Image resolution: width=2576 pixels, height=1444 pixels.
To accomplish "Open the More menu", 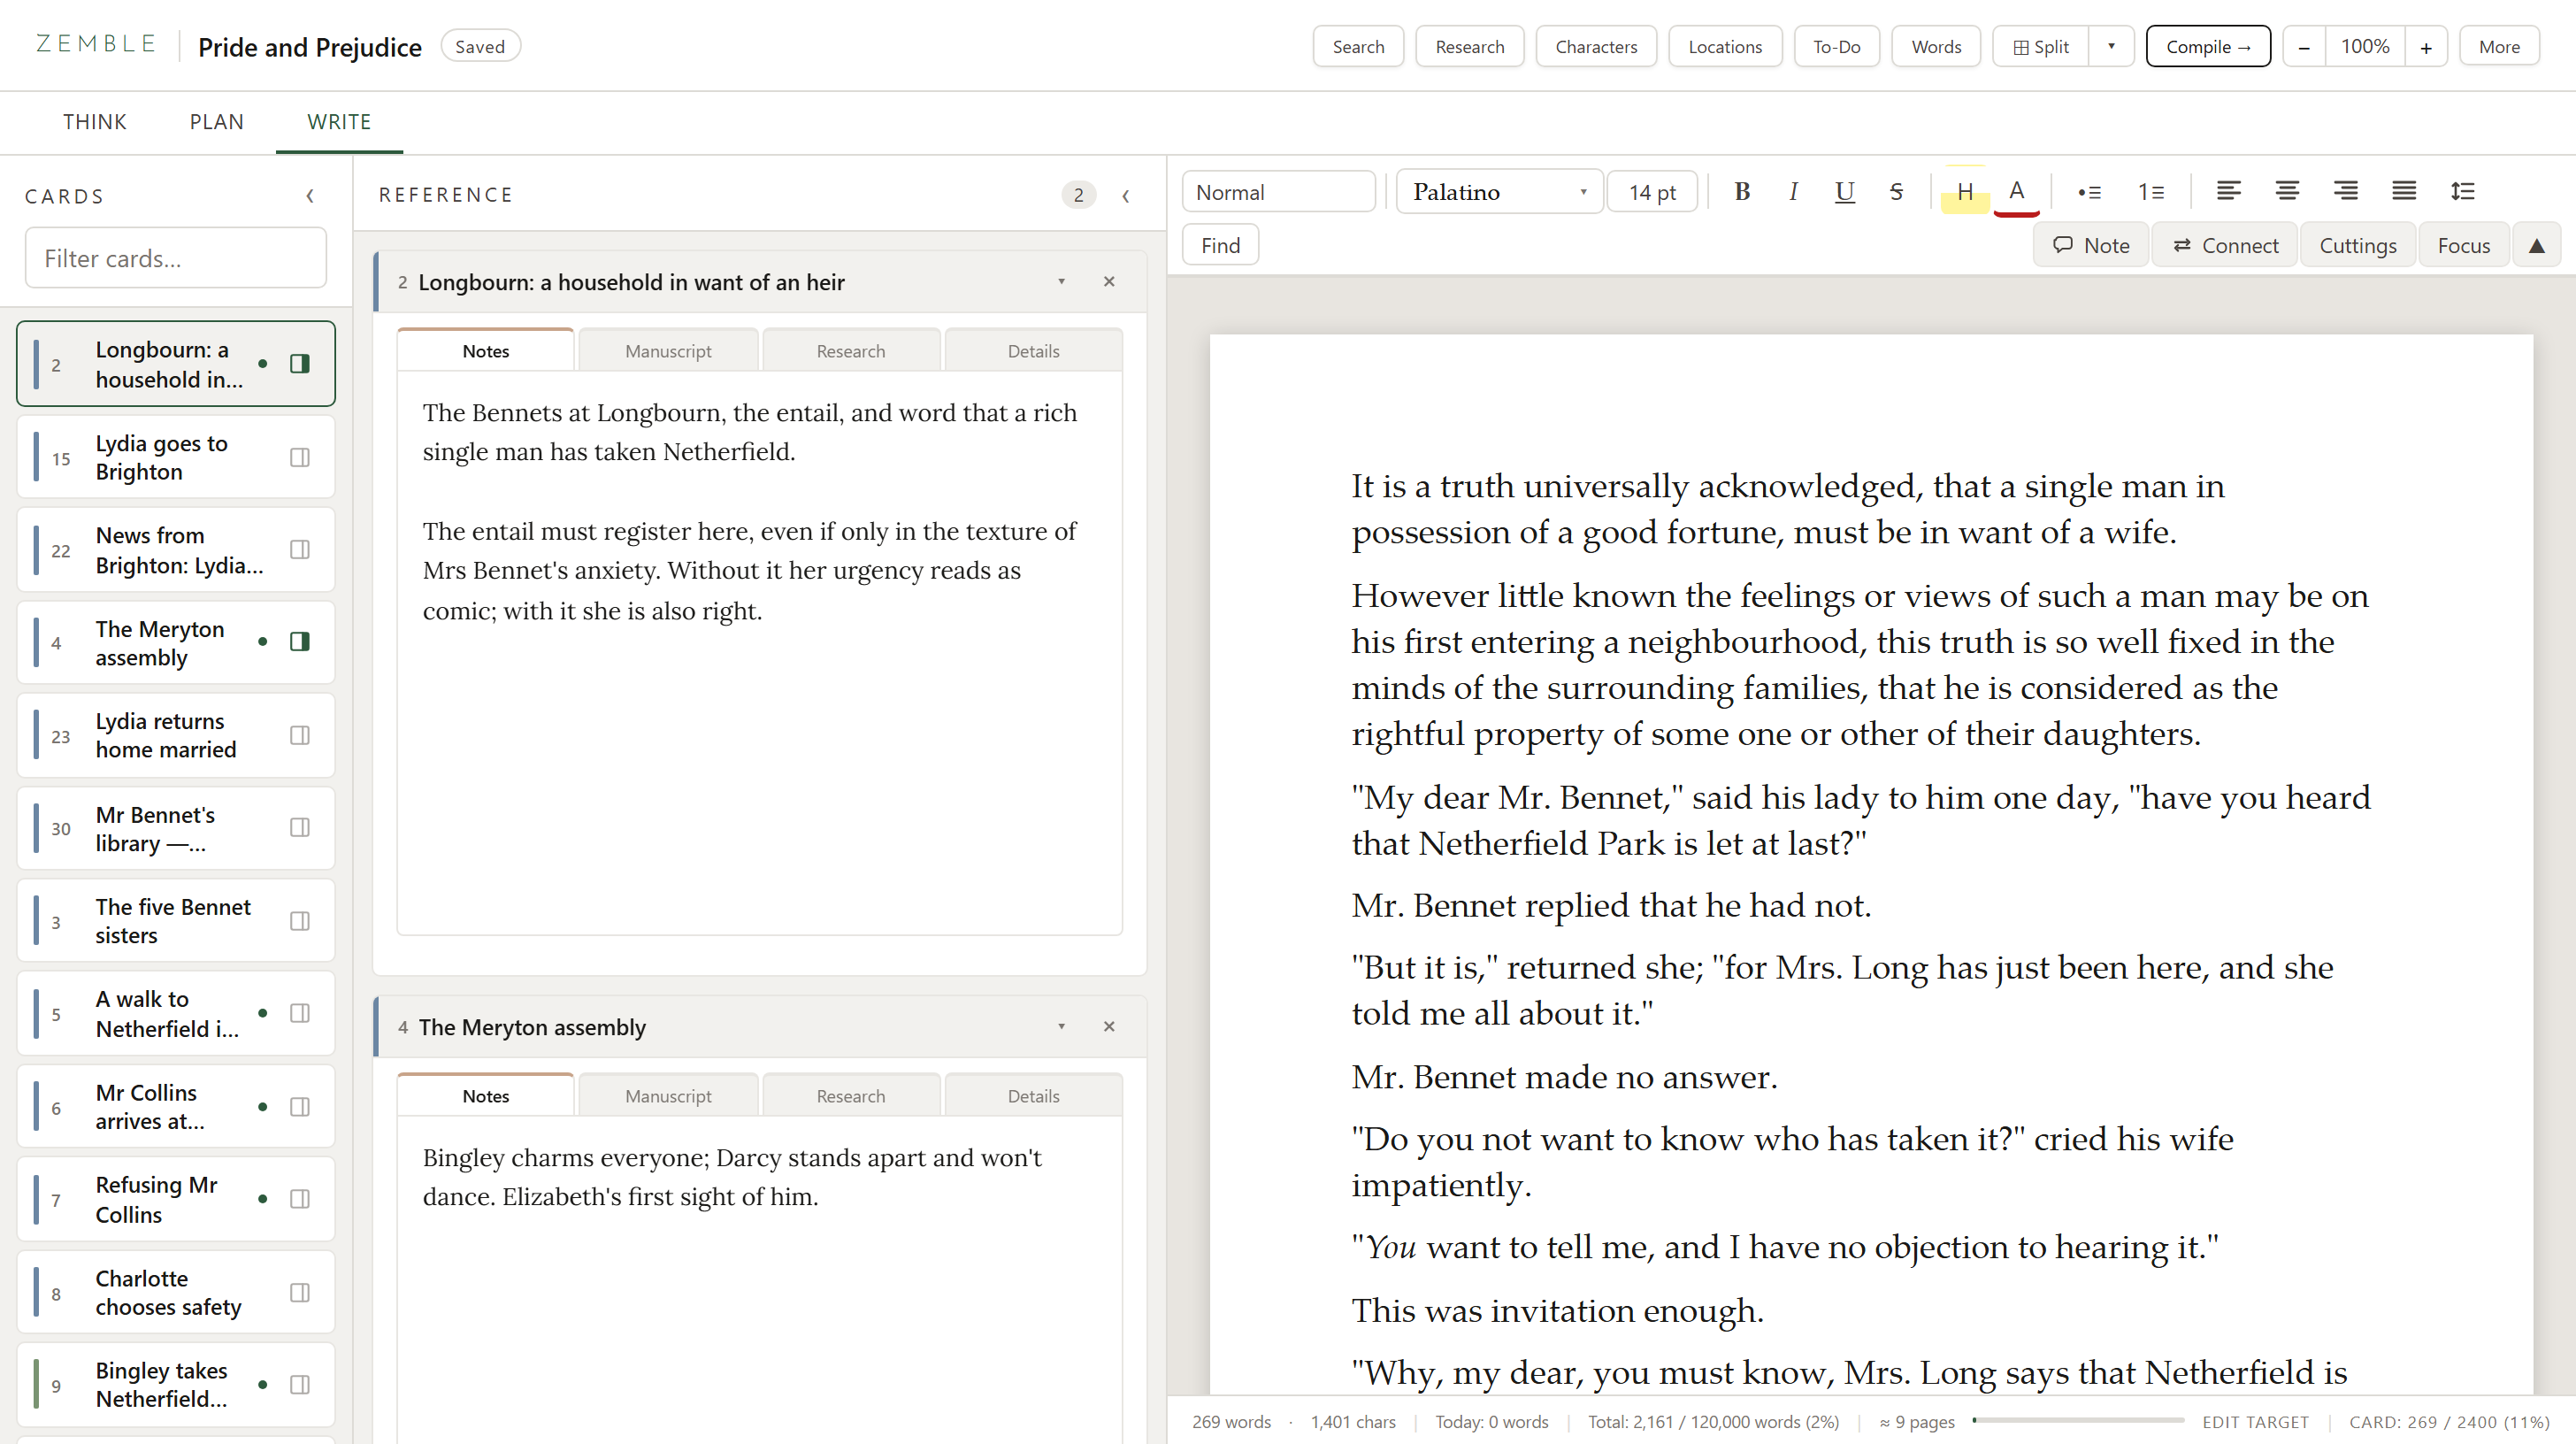I will point(2499,46).
